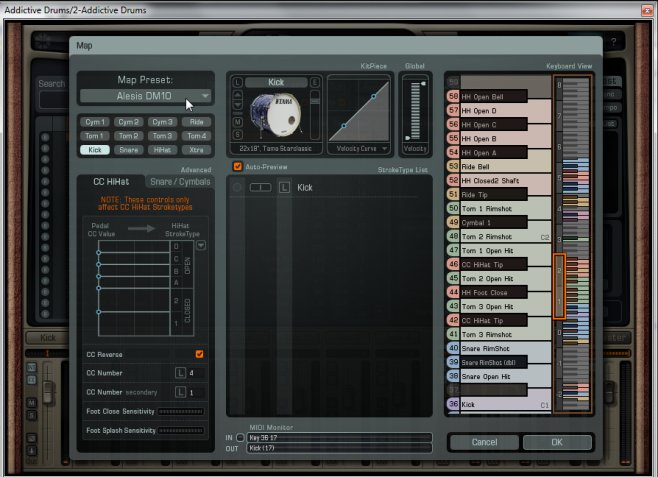Click the MIDI Monitor IN indicator circle
The height and width of the screenshot is (477, 658).
click(x=240, y=438)
